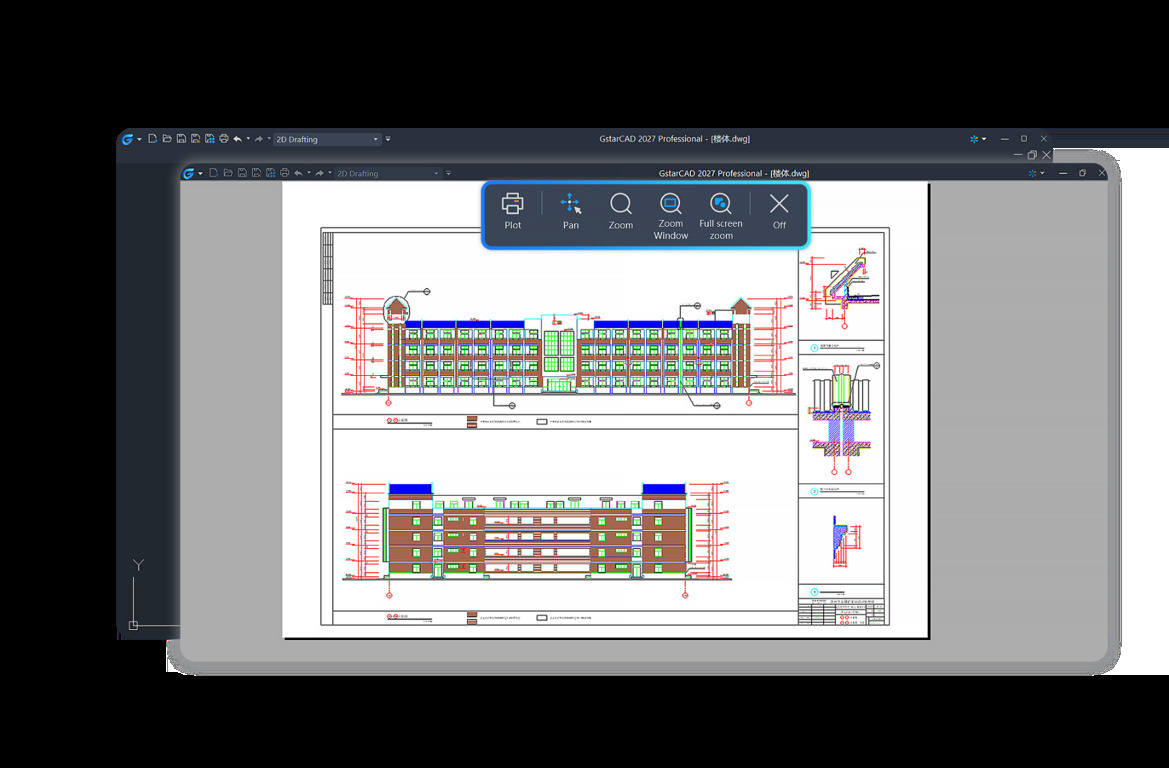Click New file icon in back window toolbar
Image resolution: width=1169 pixels, height=768 pixels.
(x=152, y=139)
